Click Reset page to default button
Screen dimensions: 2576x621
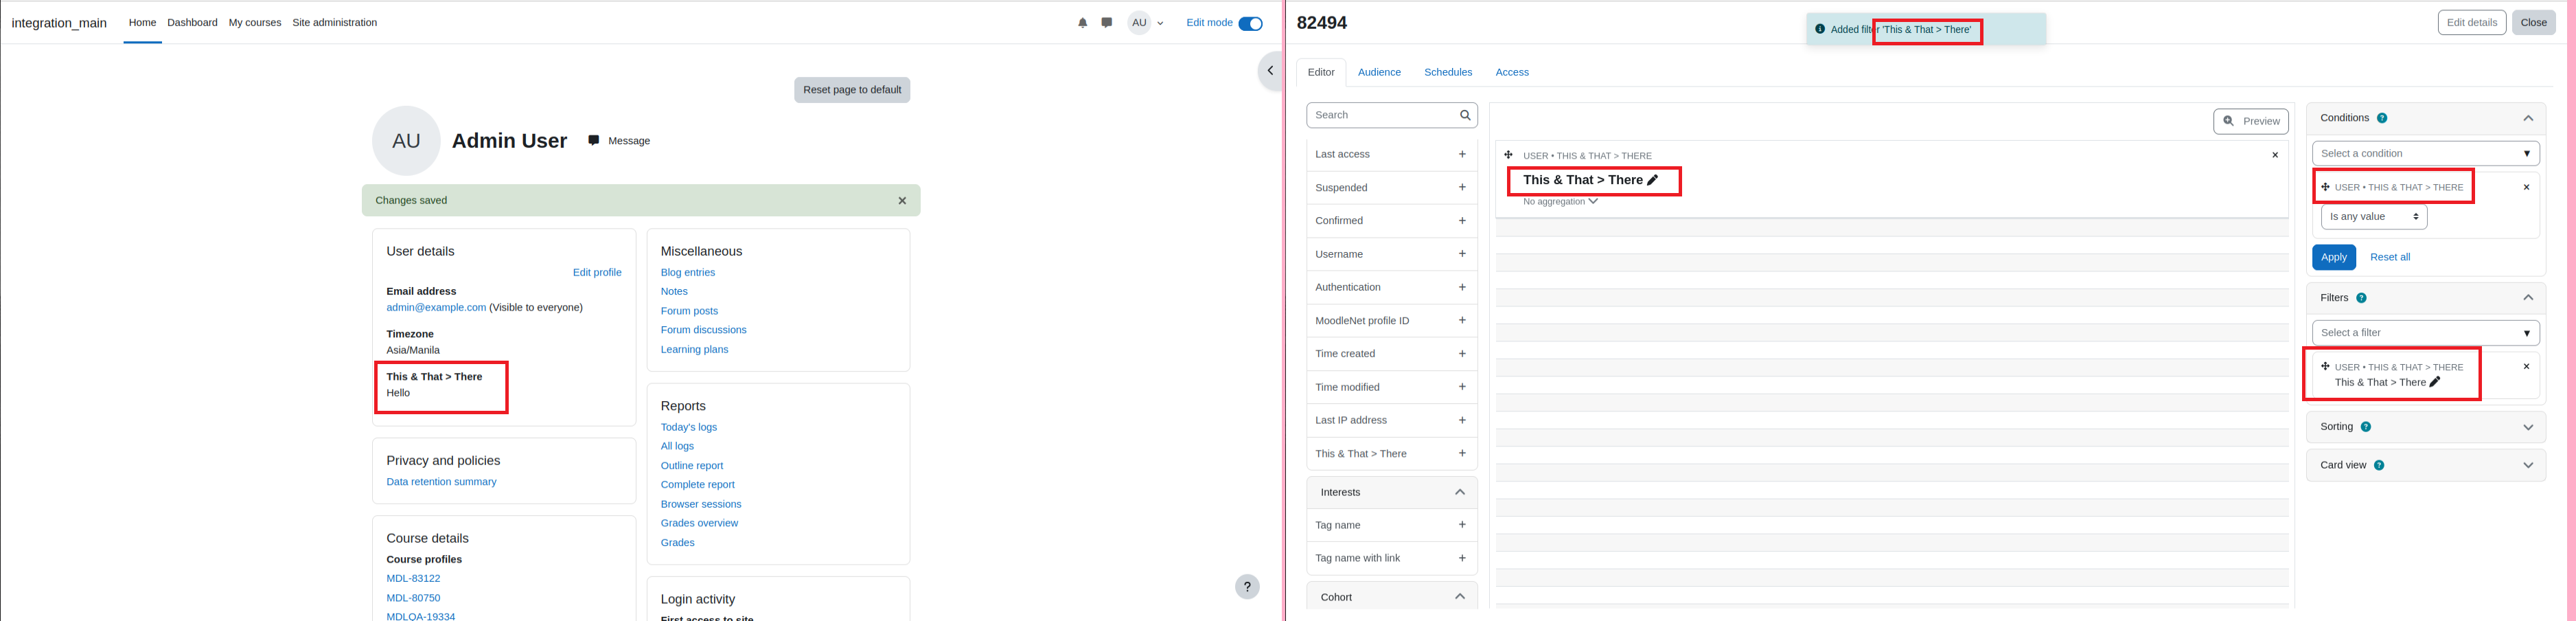[852, 90]
